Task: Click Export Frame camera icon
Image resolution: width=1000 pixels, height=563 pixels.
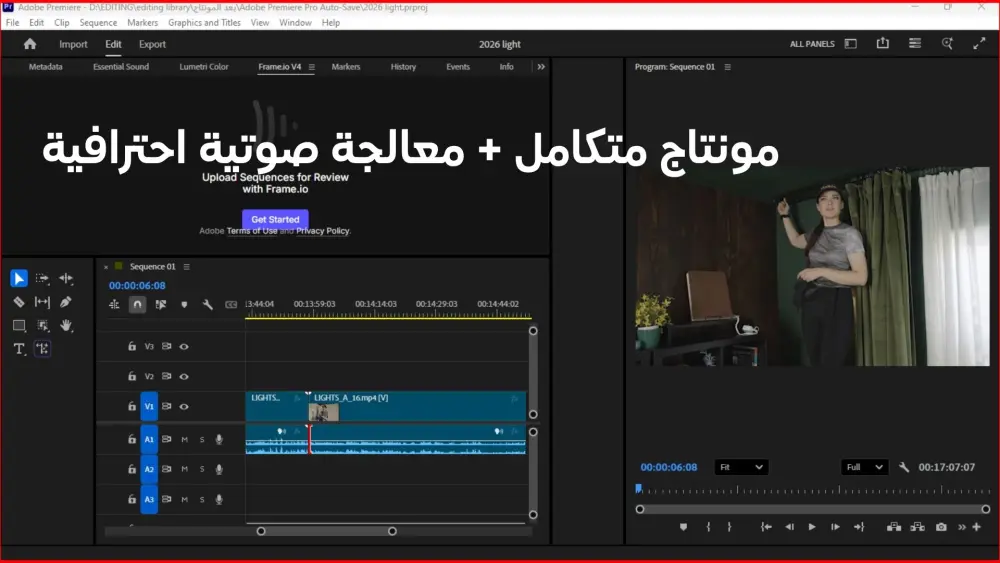Action: pyautogui.click(x=941, y=527)
